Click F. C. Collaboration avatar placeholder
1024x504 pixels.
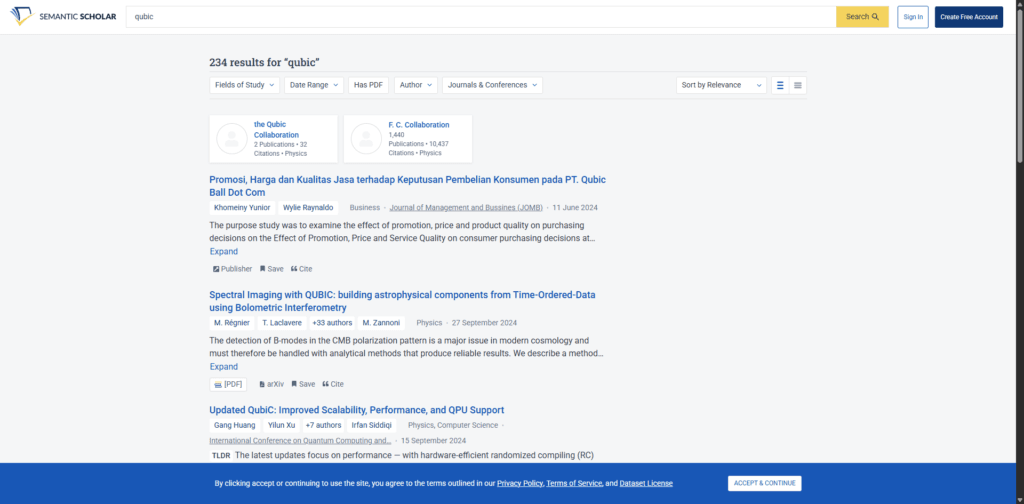[x=366, y=138]
